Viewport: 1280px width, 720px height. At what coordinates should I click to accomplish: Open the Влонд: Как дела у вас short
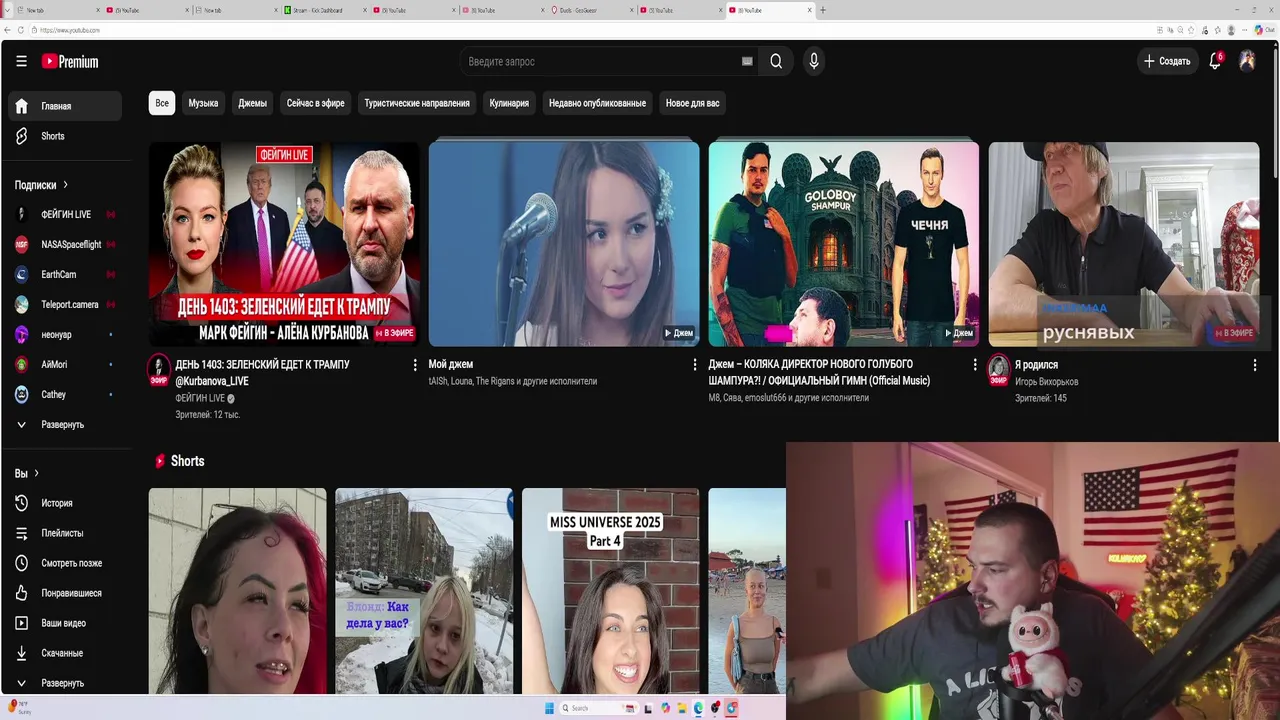(424, 591)
